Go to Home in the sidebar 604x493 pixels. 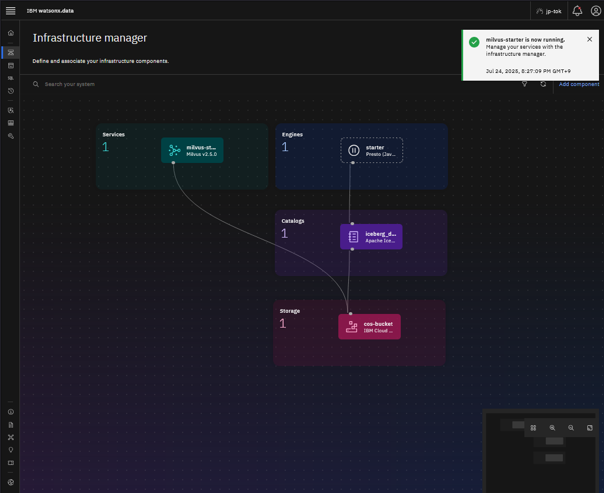tap(11, 33)
